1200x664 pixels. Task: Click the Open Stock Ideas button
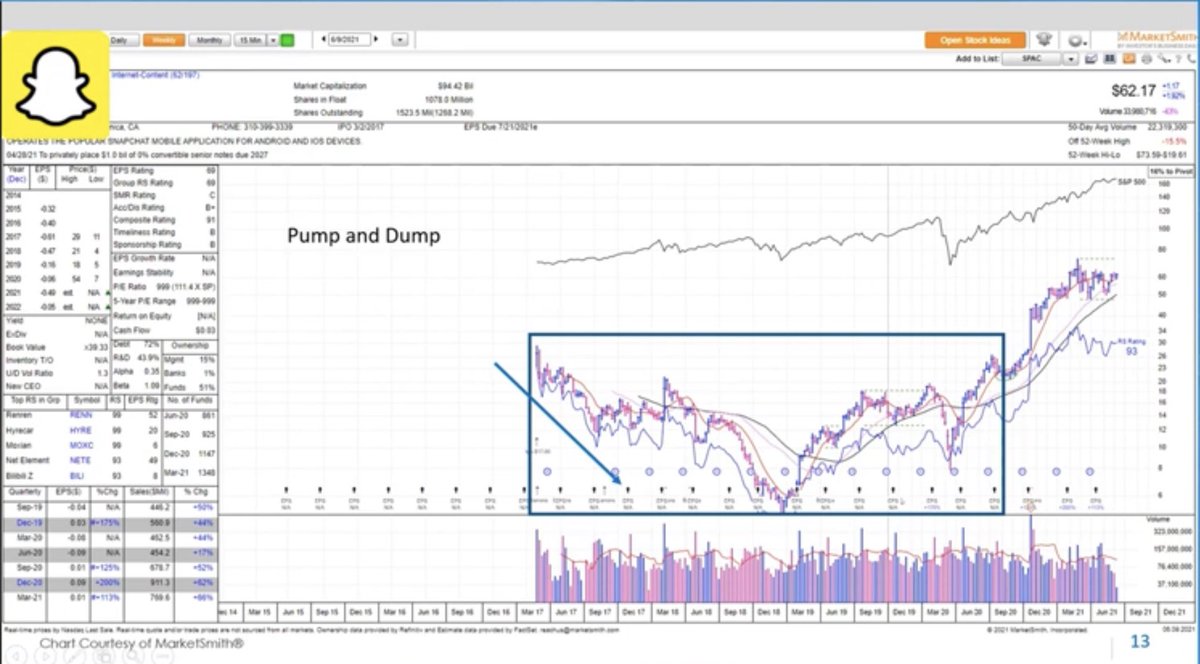(975, 40)
